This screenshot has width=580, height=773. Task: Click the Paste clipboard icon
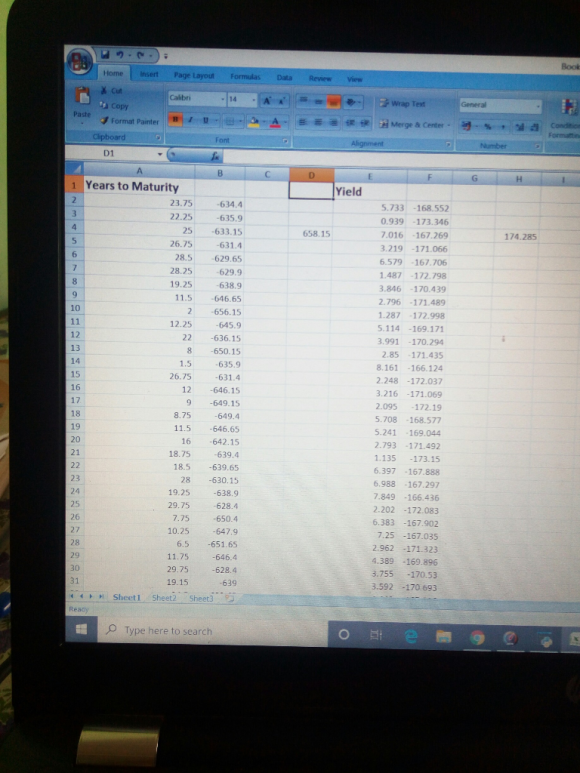click(82, 96)
